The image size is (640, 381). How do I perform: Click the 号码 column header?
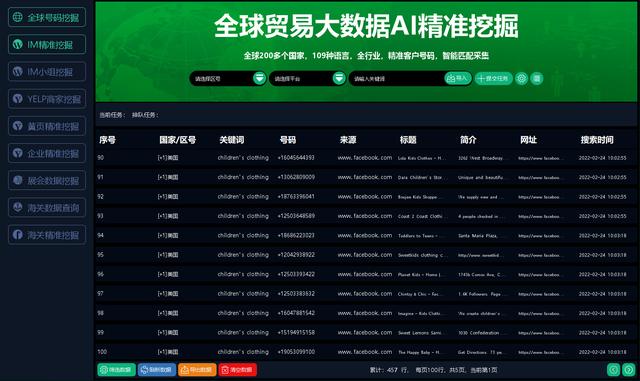tap(288, 140)
